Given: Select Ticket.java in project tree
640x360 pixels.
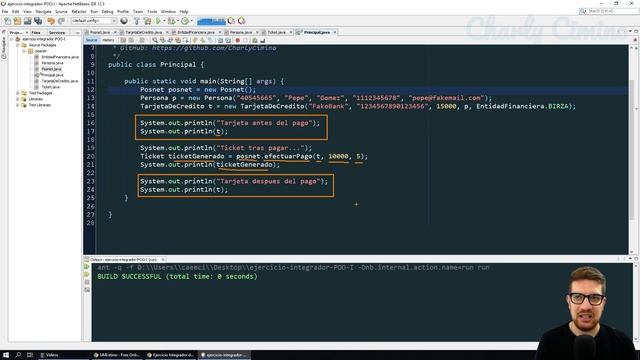Looking at the screenshot, I should (x=50, y=87).
